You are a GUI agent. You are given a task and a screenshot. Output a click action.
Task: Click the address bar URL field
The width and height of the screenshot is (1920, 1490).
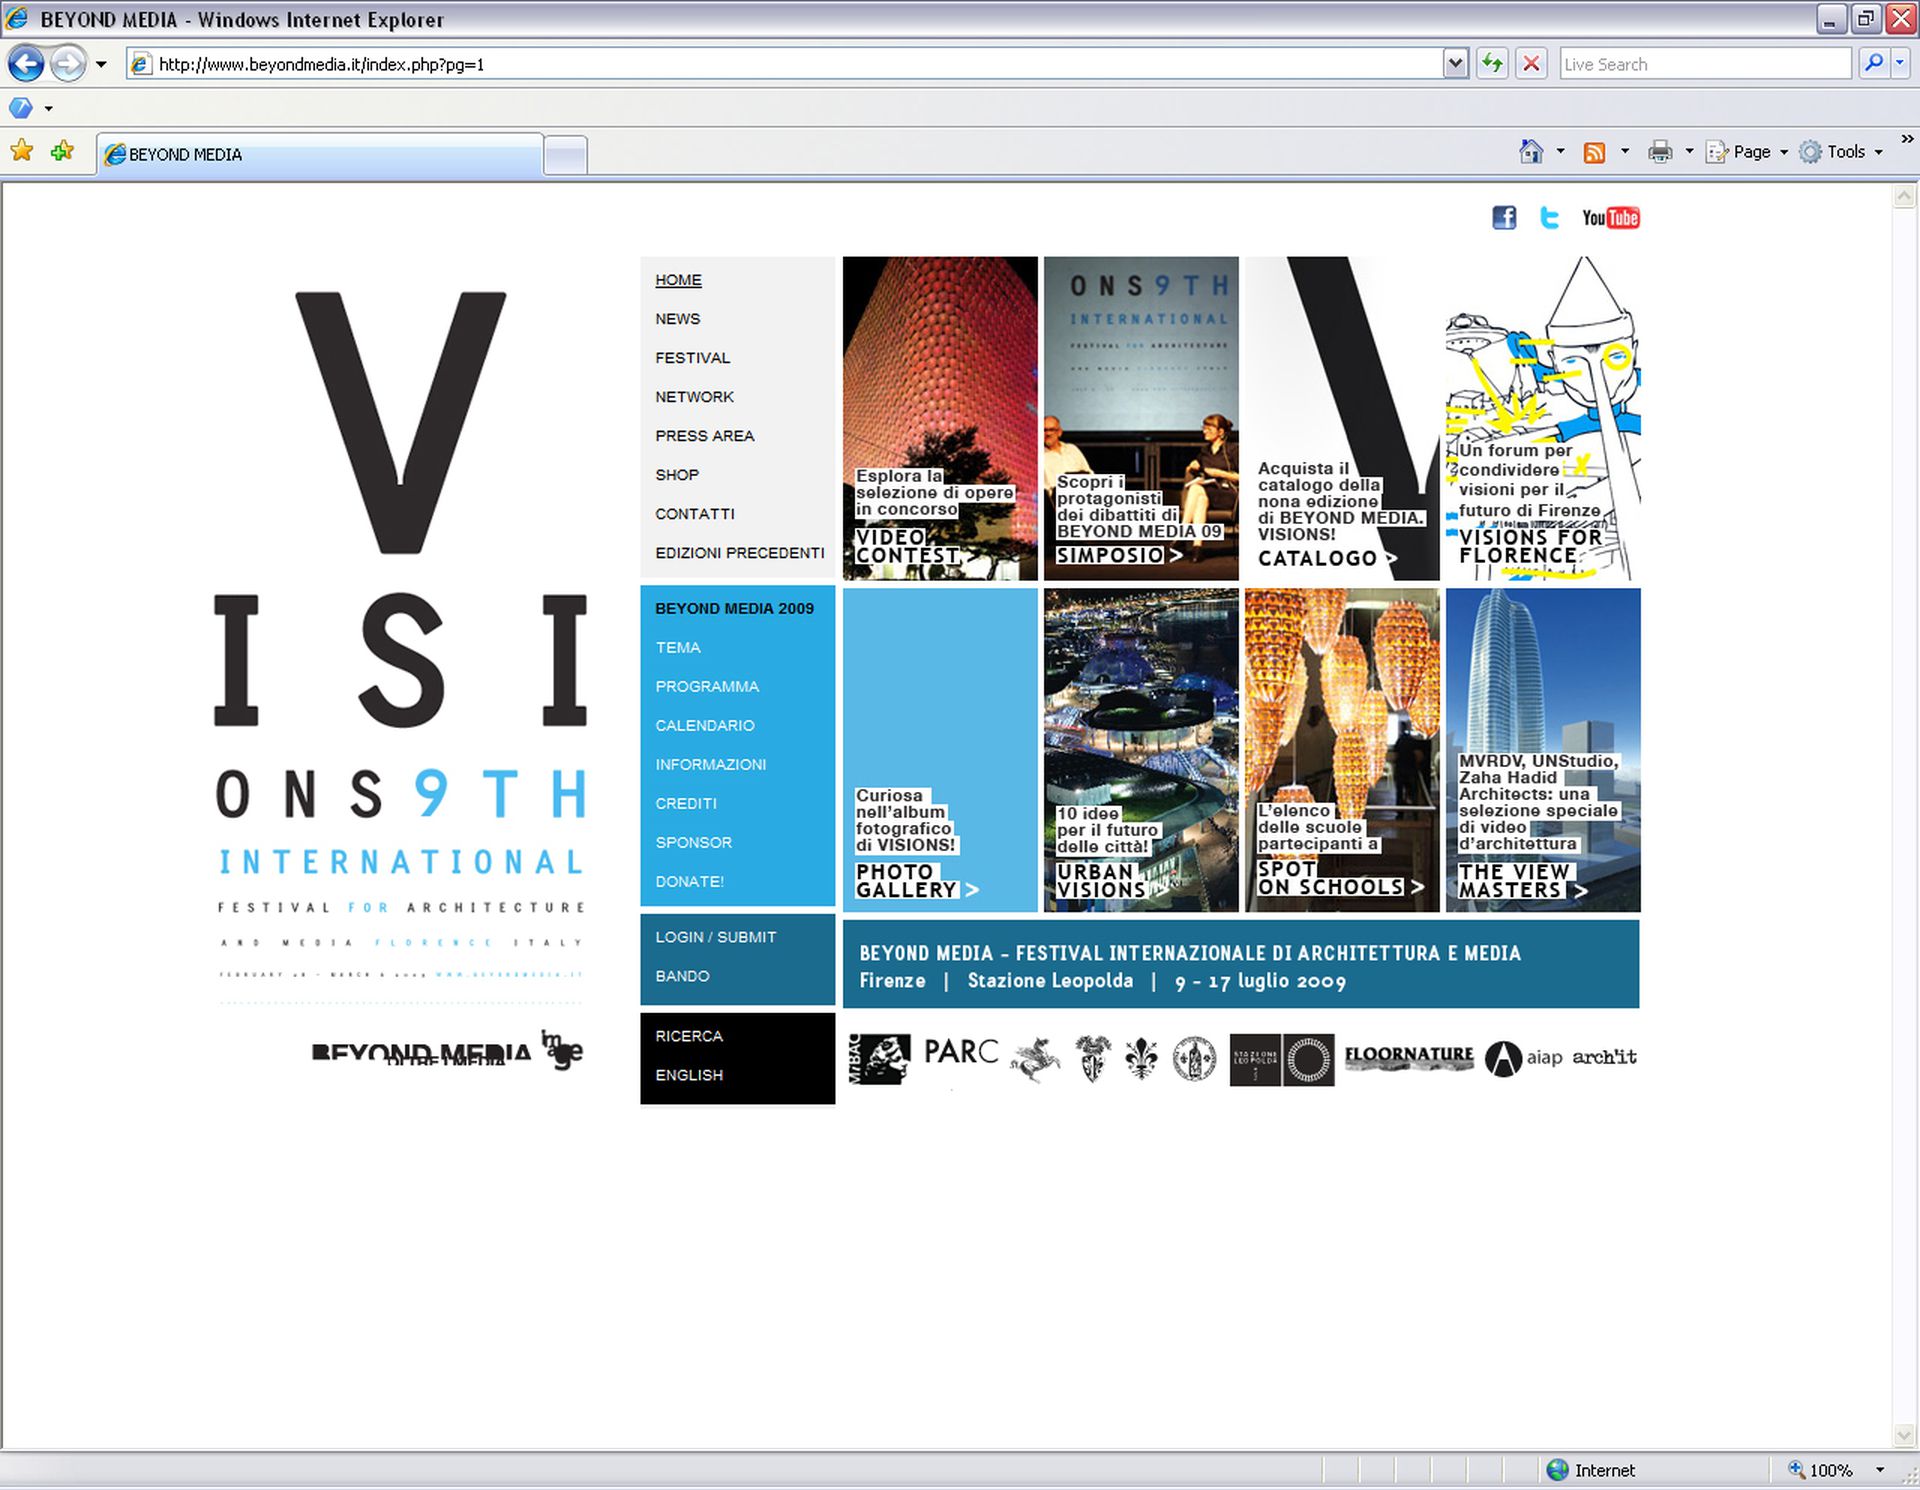[786, 64]
